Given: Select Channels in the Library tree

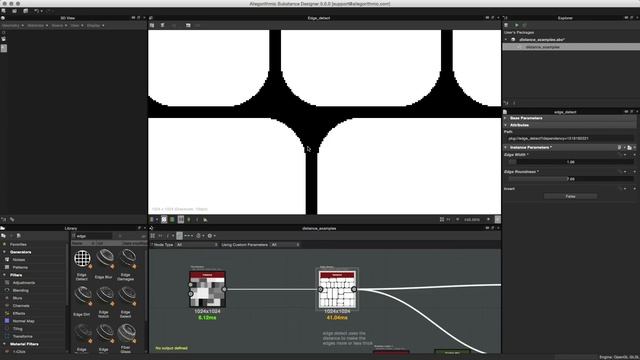Looking at the screenshot, I should [21, 306].
